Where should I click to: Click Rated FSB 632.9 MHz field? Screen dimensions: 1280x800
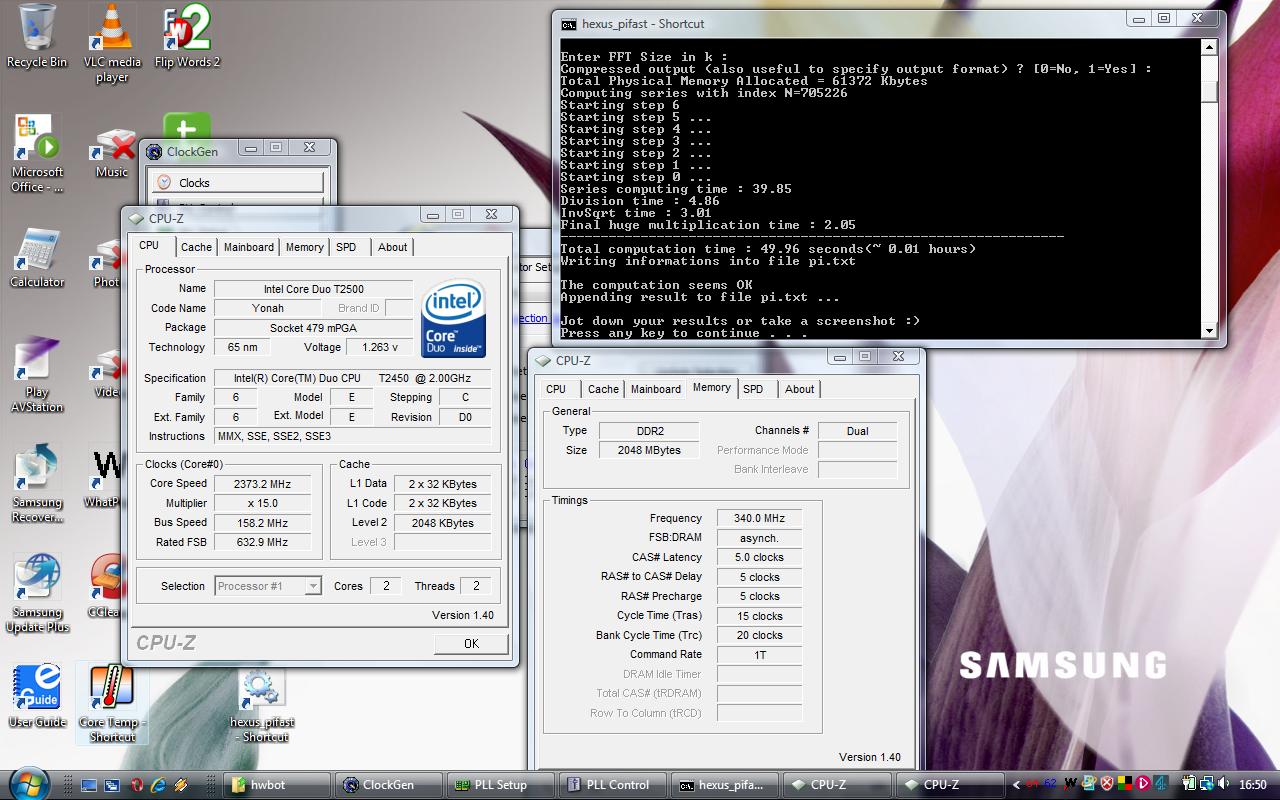tap(262, 542)
